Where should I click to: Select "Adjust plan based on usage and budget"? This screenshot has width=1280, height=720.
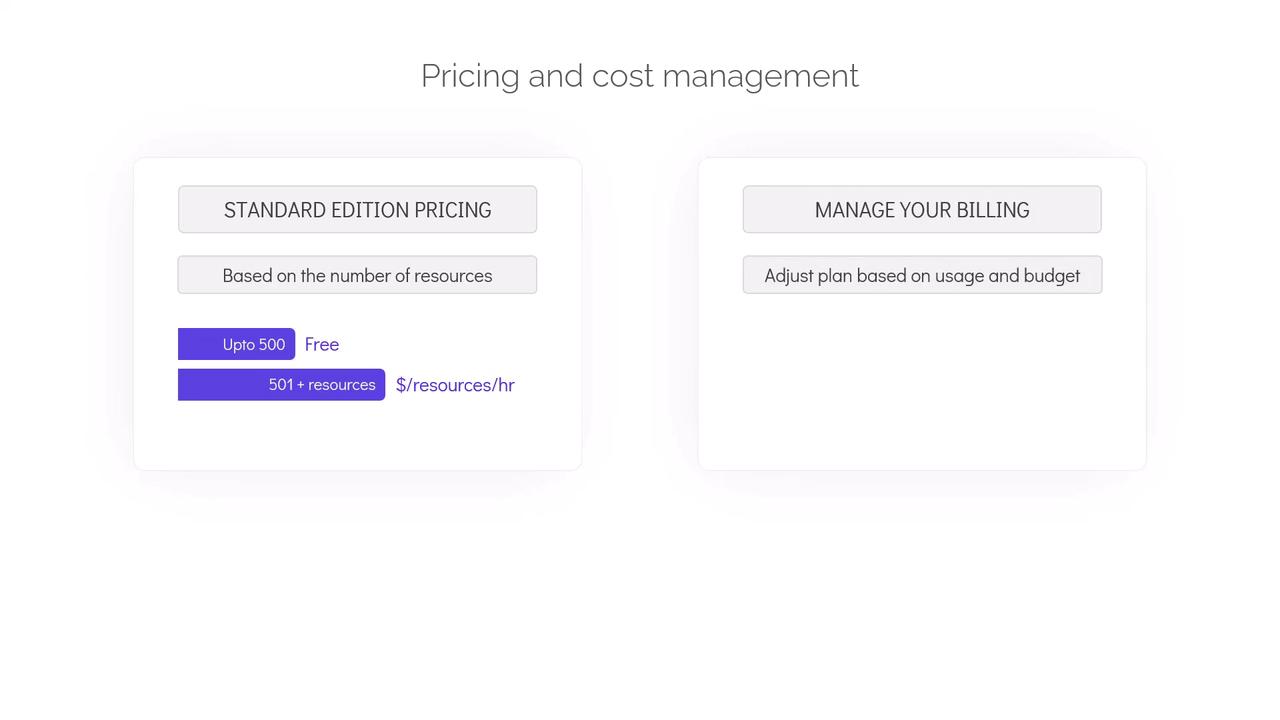[922, 275]
